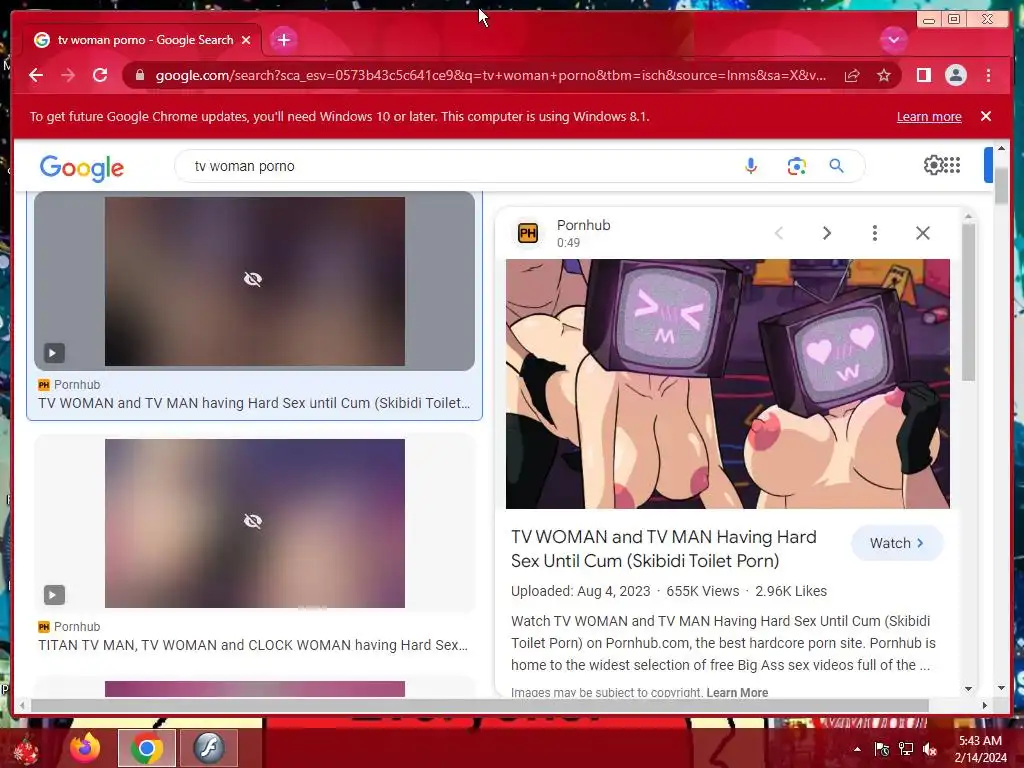This screenshot has height=768, width=1024.
Task: Open the Google apps grid
Action: tap(952, 165)
